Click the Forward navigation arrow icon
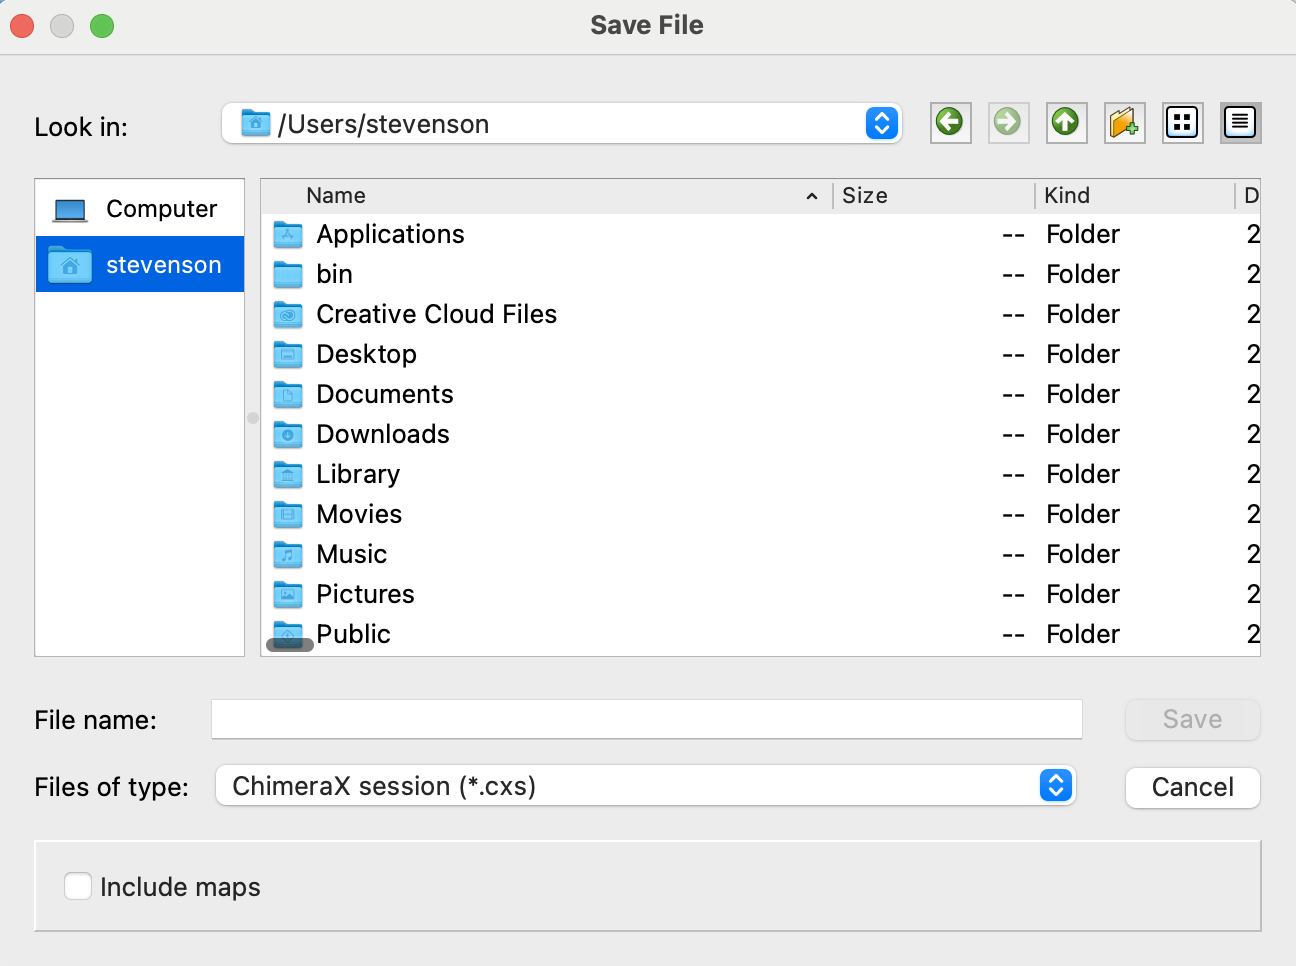Screen dimensions: 1296x966 pyautogui.click(x=1008, y=123)
